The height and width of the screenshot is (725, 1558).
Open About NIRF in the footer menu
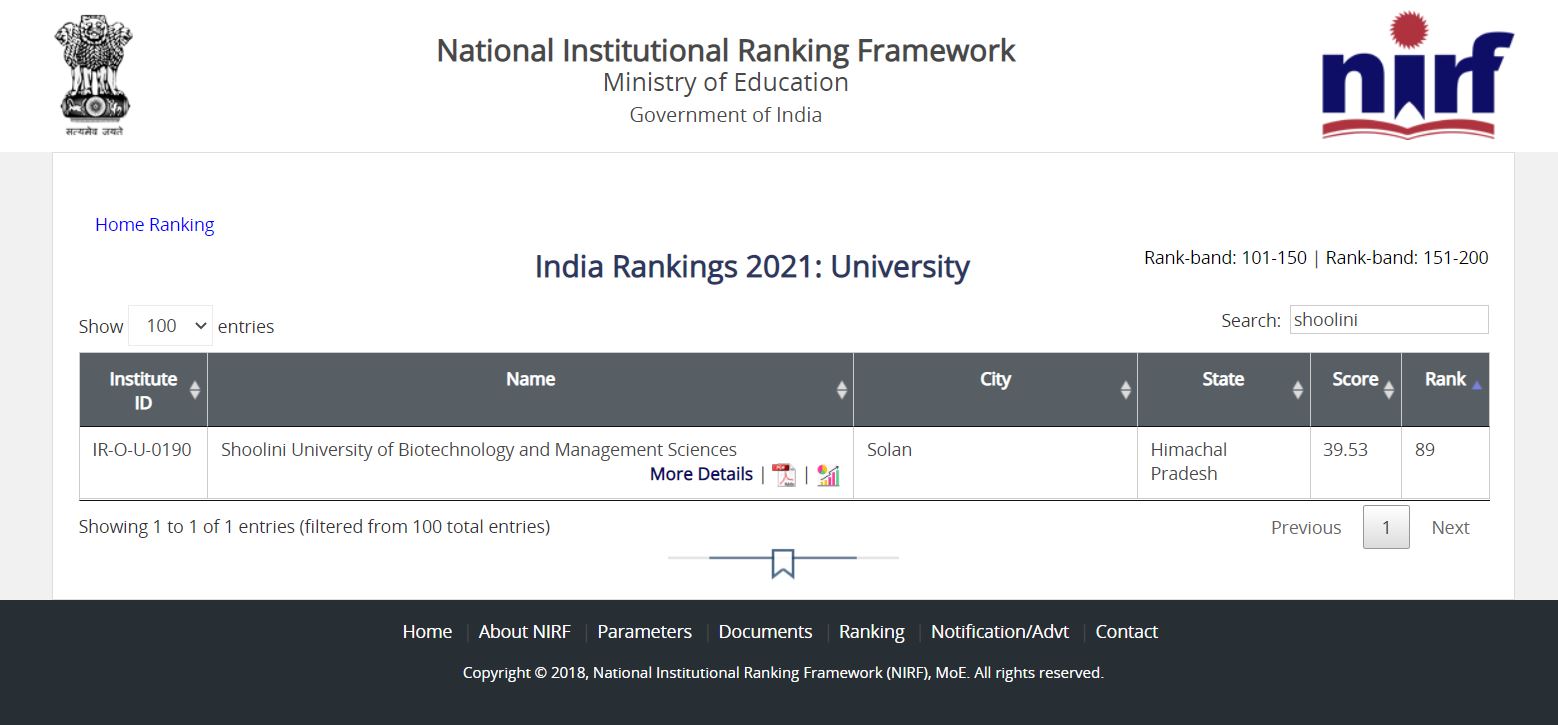point(525,632)
